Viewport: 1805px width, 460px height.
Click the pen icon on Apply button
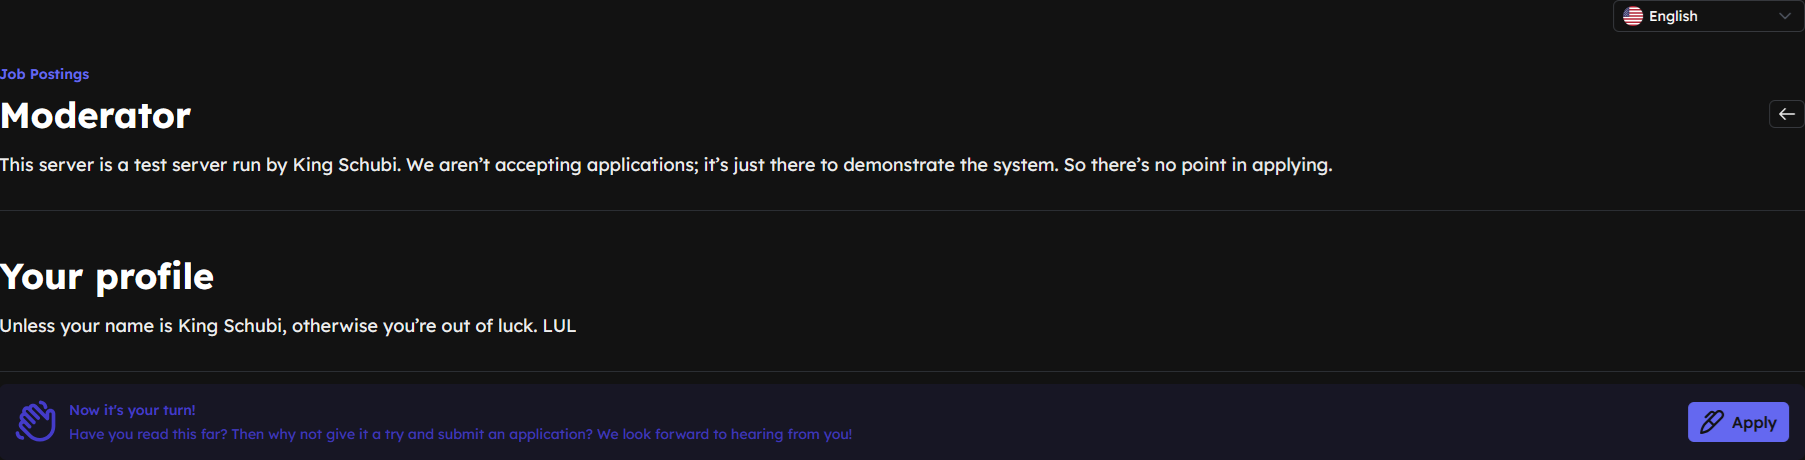click(x=1712, y=422)
